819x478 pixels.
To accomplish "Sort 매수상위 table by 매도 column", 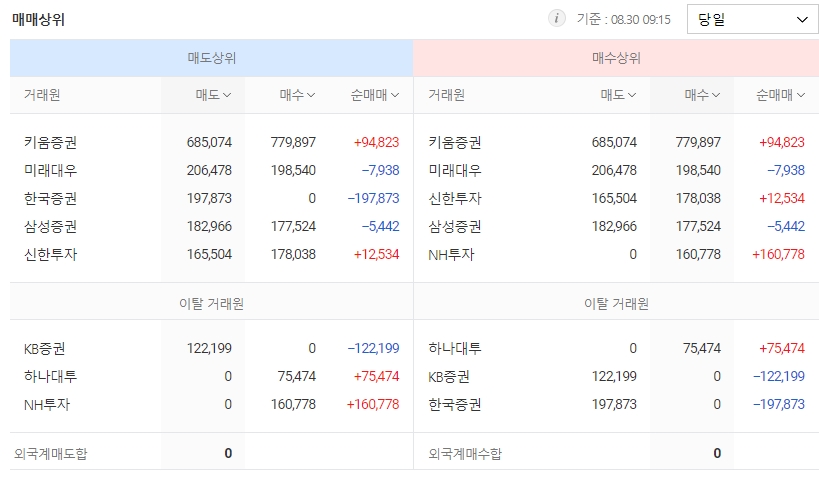I will [618, 95].
